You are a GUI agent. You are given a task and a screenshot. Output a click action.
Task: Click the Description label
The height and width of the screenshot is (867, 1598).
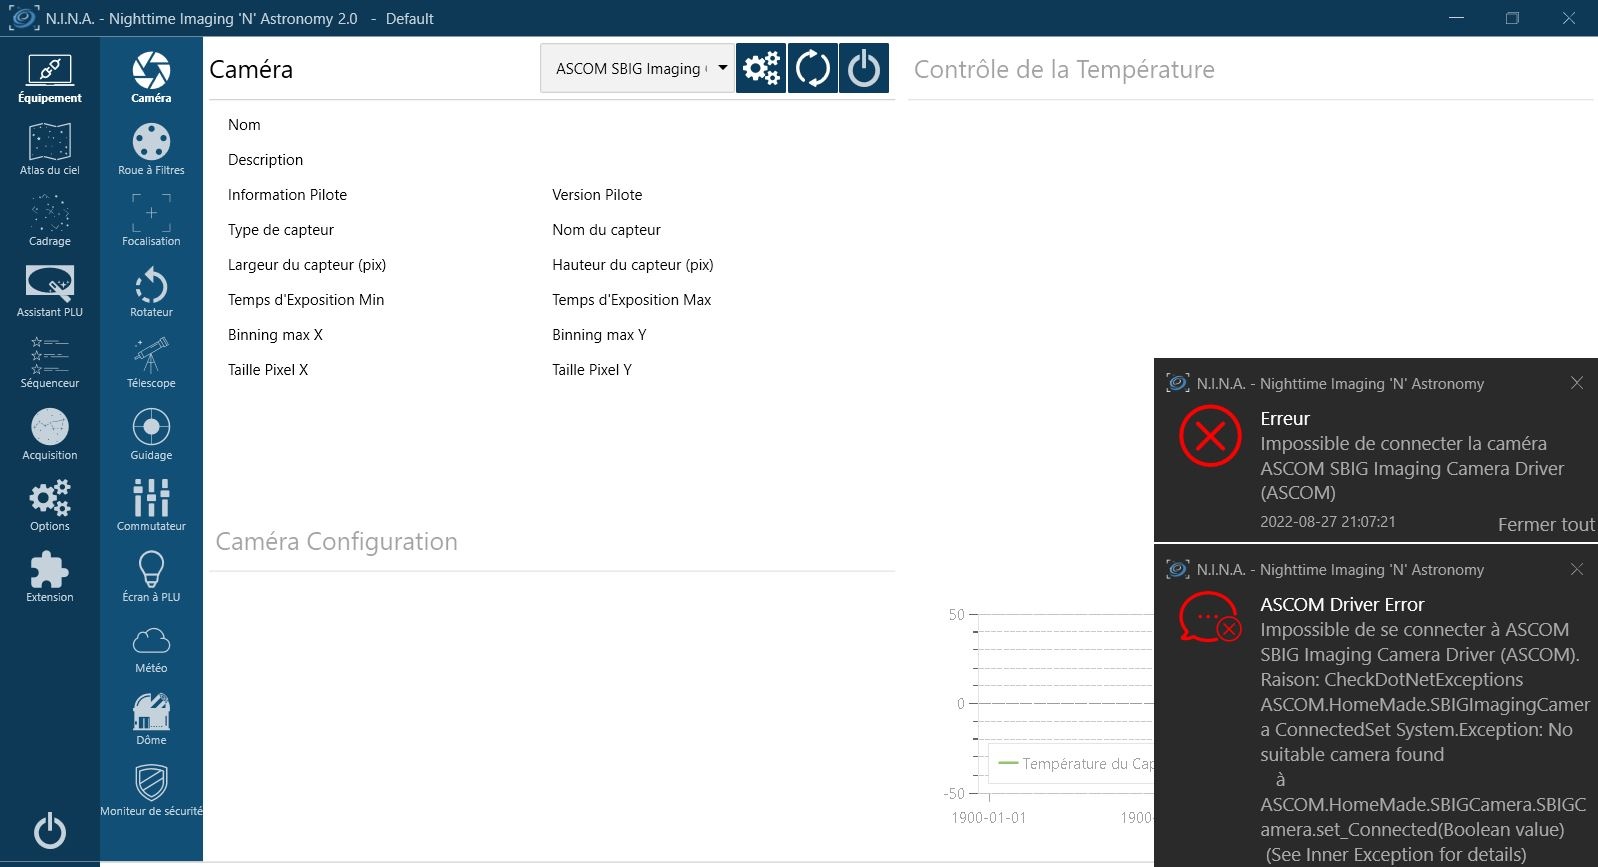pyautogui.click(x=265, y=160)
